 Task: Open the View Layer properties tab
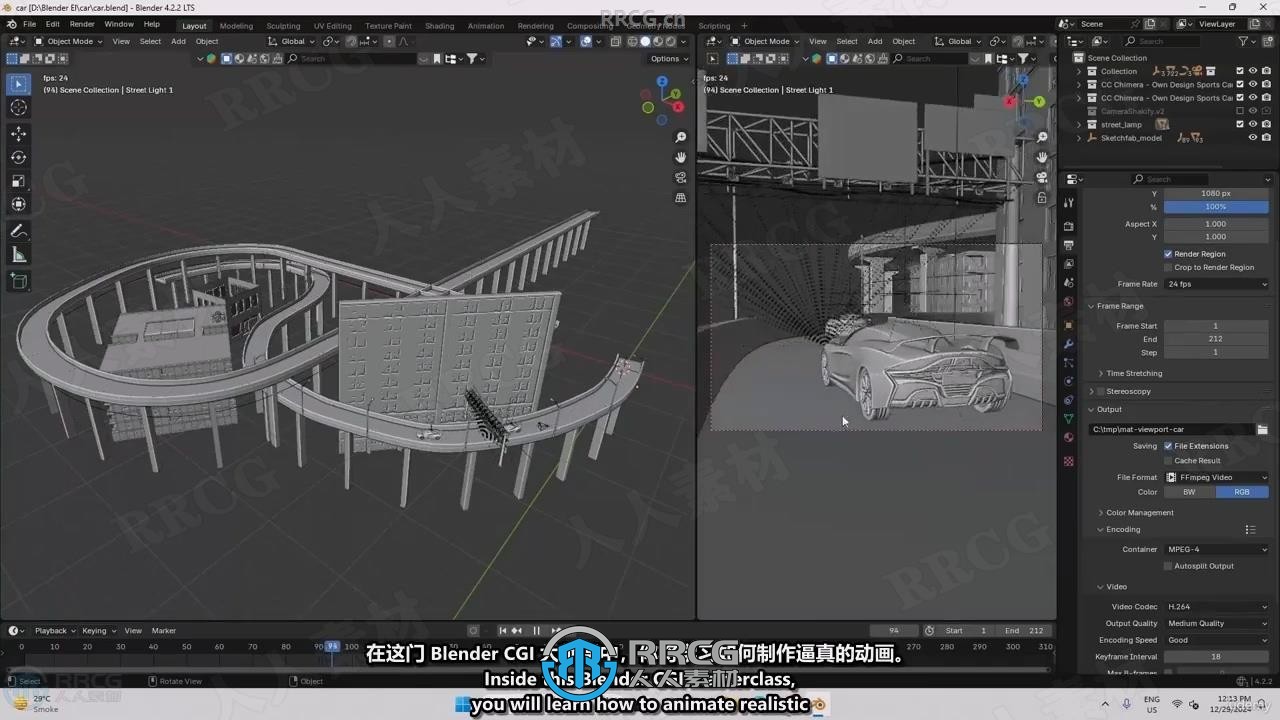(1069, 264)
